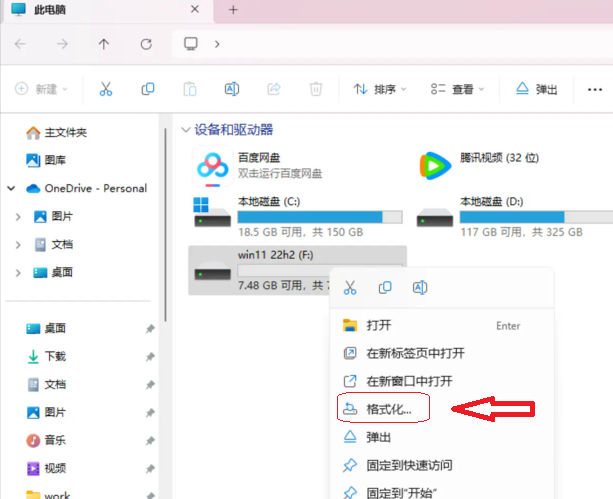
Task: Select the 本地磁盘 (C:) drive
Action: [298, 216]
